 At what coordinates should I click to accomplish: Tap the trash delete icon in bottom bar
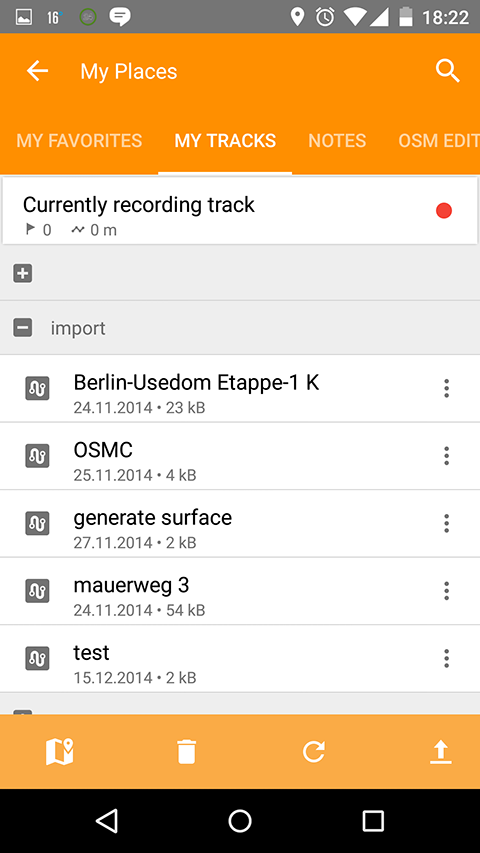(186, 752)
